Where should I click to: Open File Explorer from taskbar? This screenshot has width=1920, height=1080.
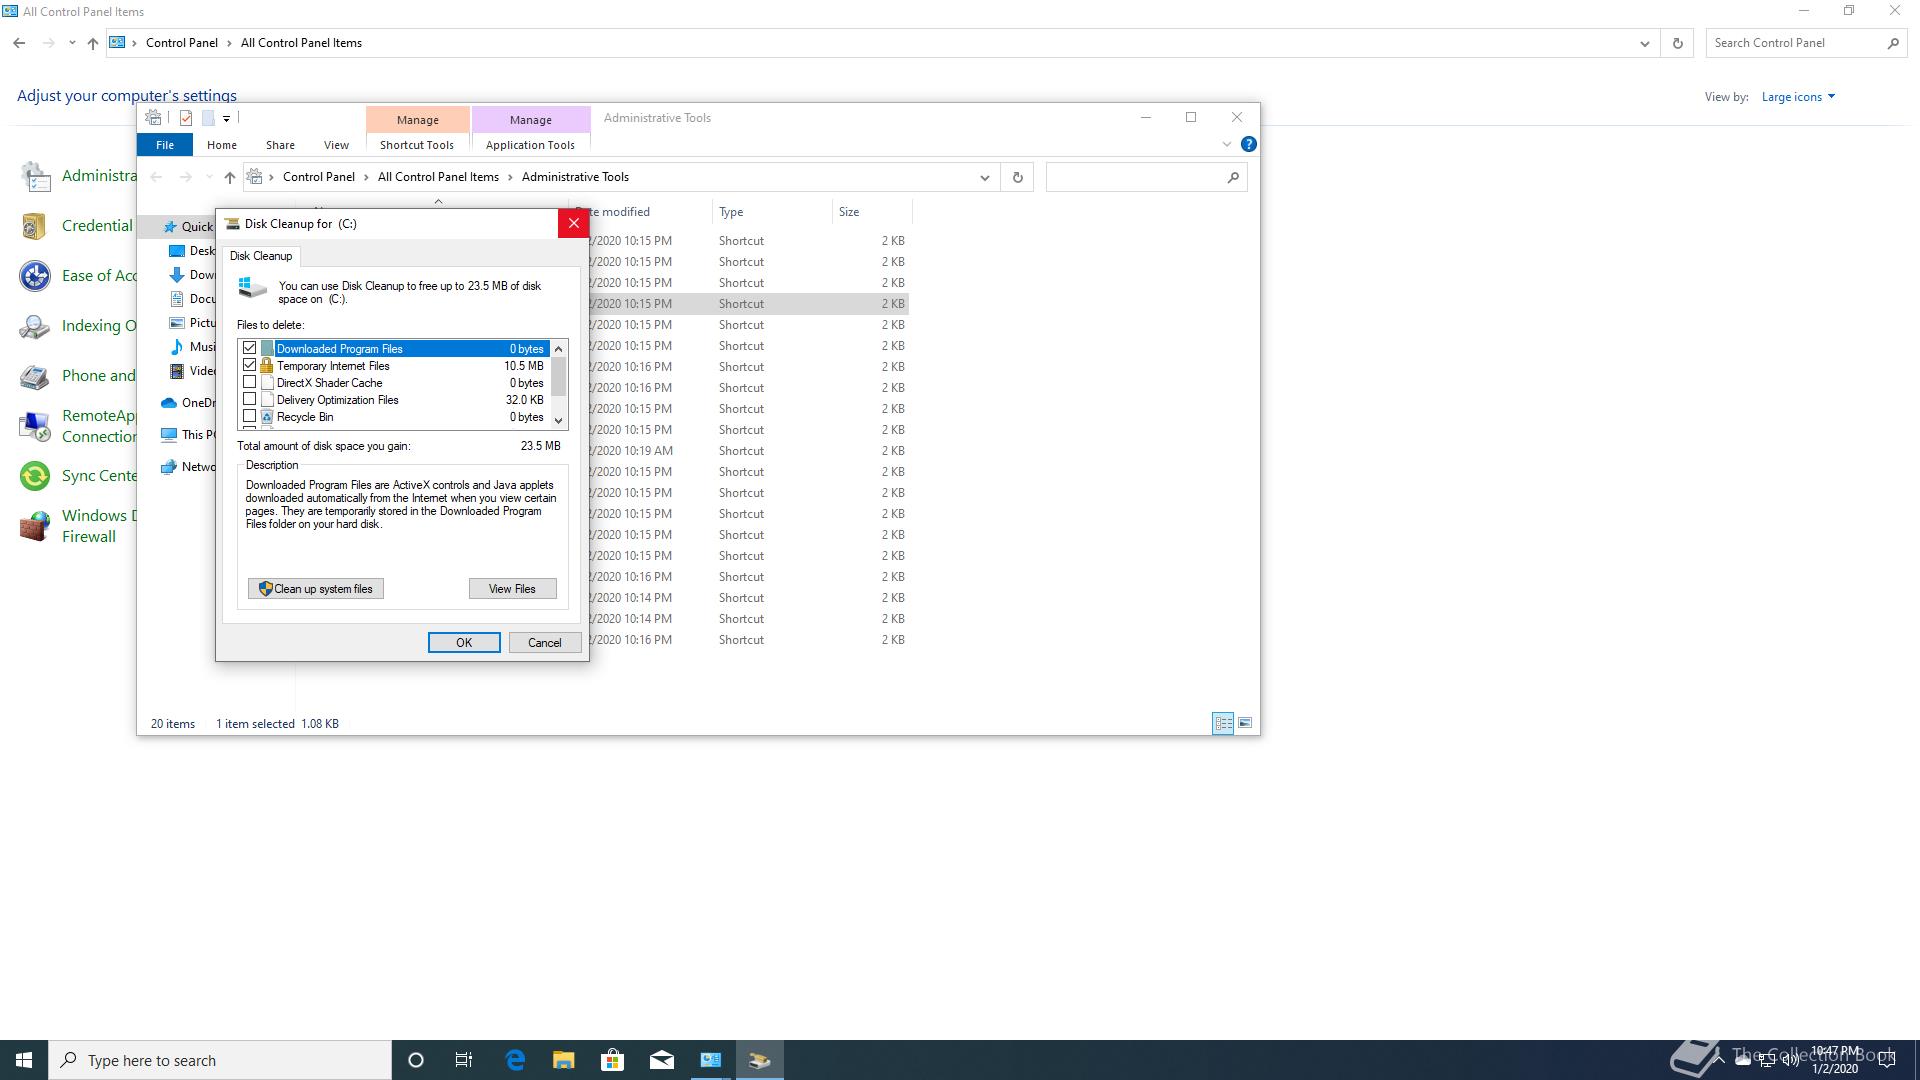tap(564, 1060)
